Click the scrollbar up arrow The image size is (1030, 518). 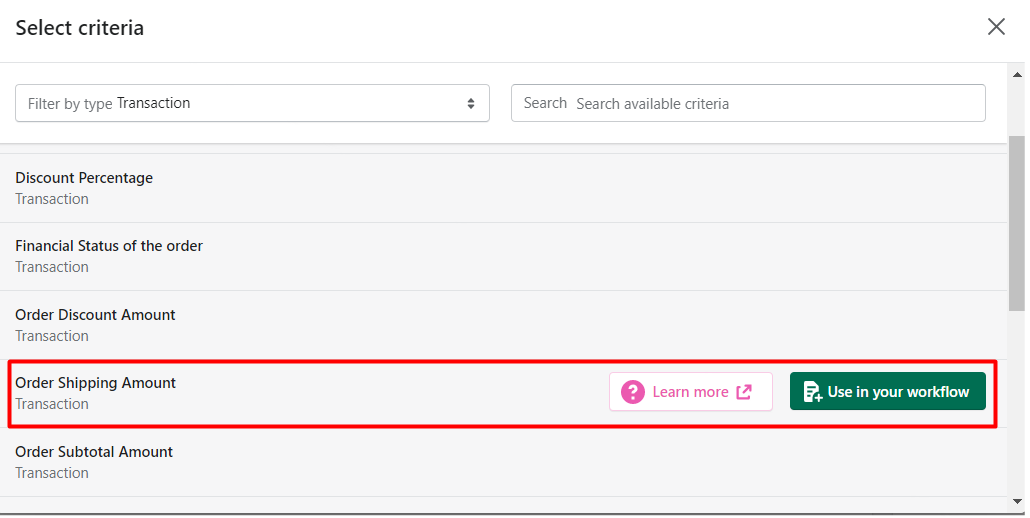(x=1018, y=75)
